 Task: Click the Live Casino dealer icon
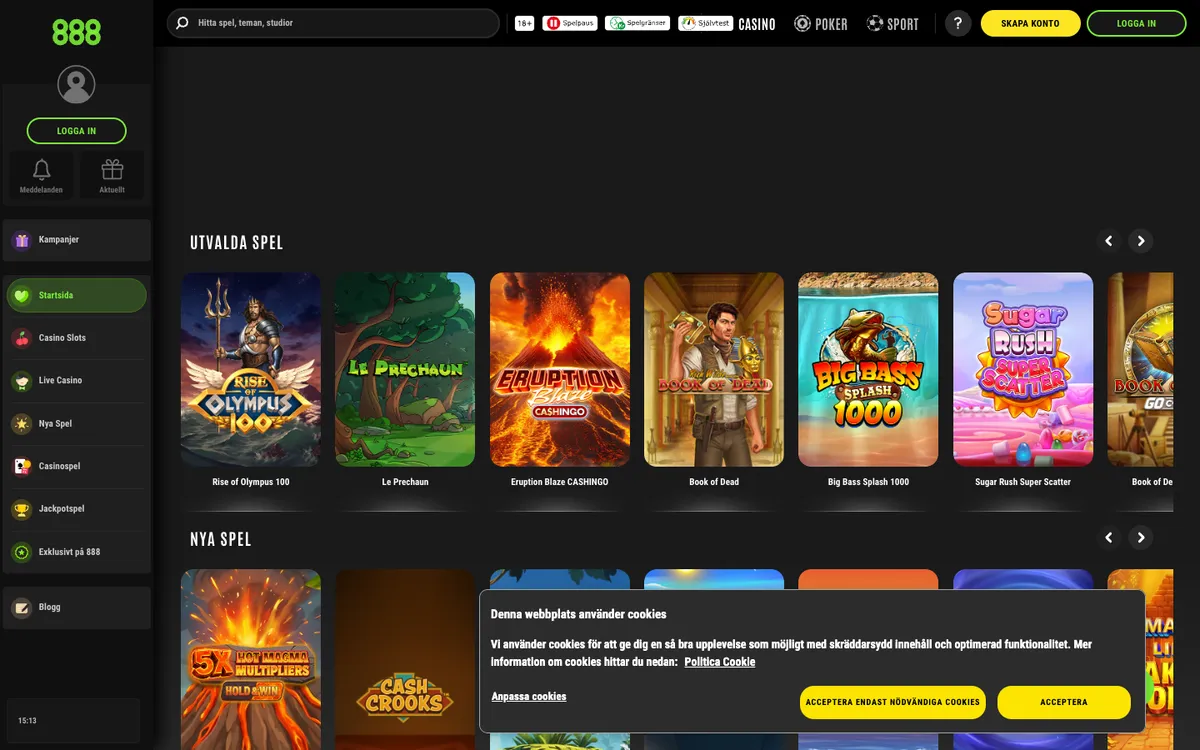point(21,381)
